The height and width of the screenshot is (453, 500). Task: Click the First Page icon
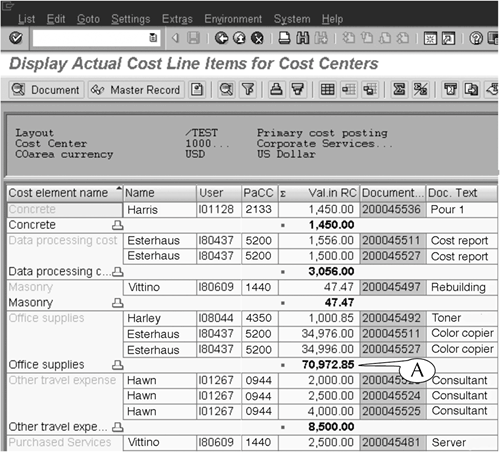click(x=349, y=38)
